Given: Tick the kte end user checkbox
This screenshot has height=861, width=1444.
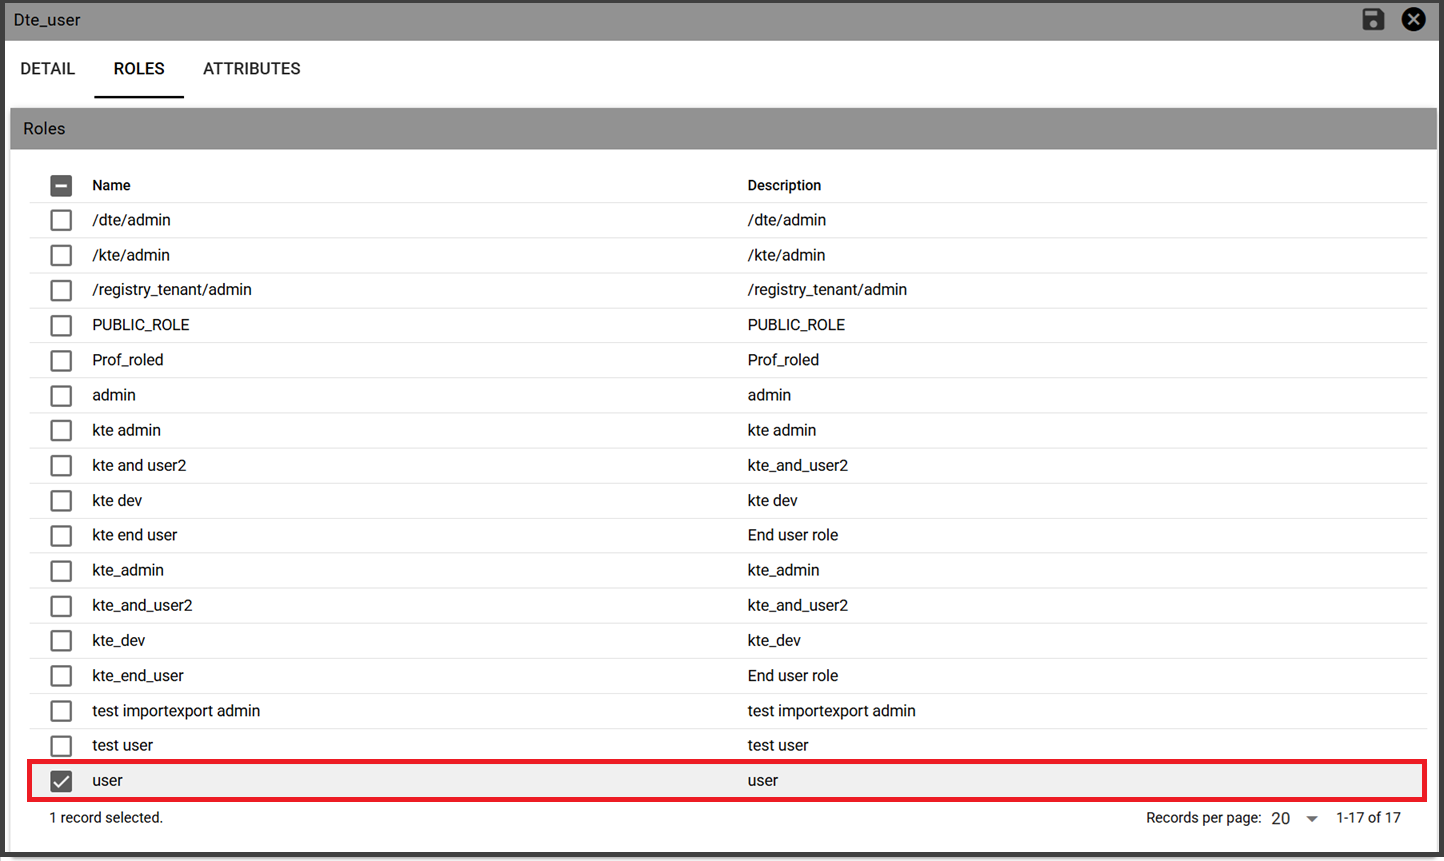Looking at the screenshot, I should click(x=61, y=535).
